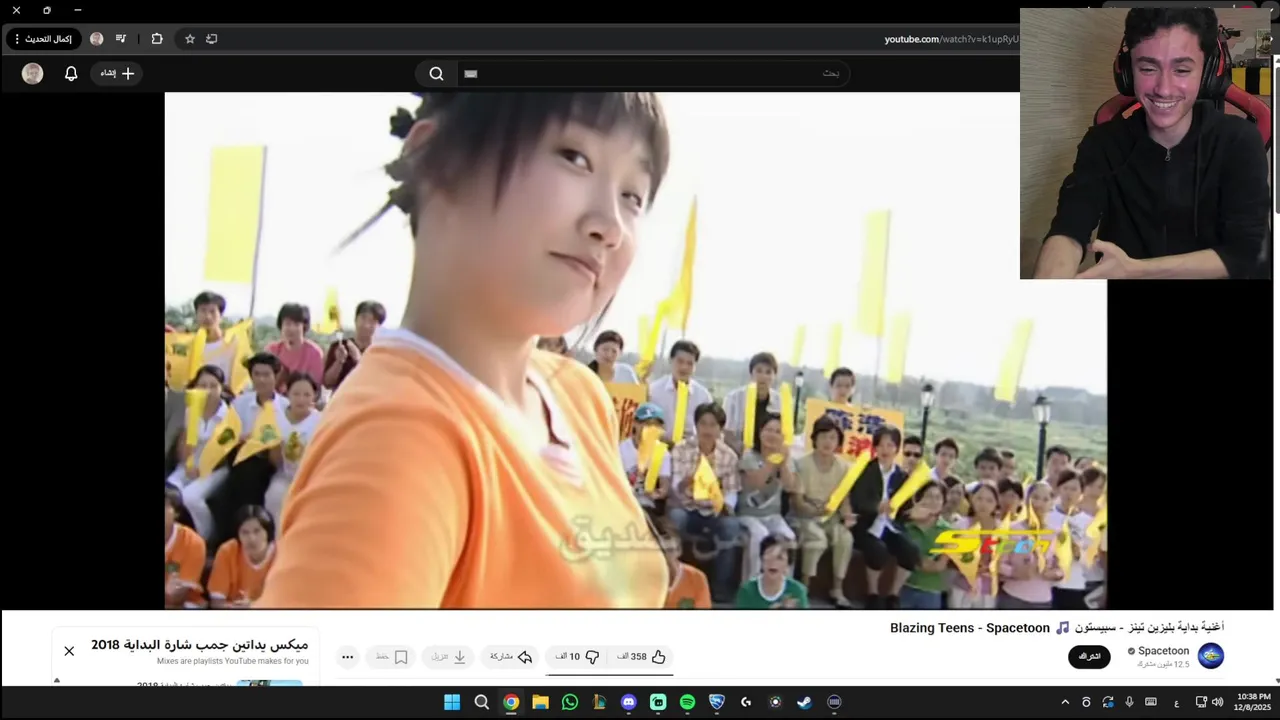
Task: Click the install/cast icon in address bar
Action: click(211, 39)
